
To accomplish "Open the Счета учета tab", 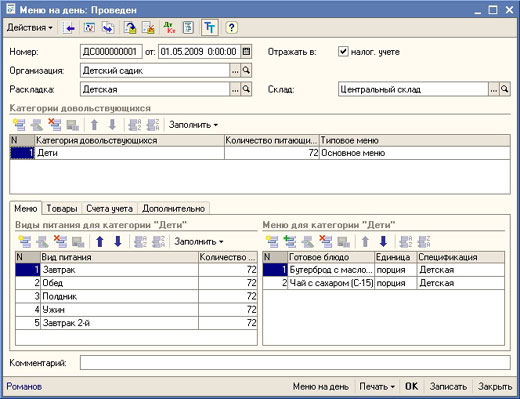I will click(109, 209).
